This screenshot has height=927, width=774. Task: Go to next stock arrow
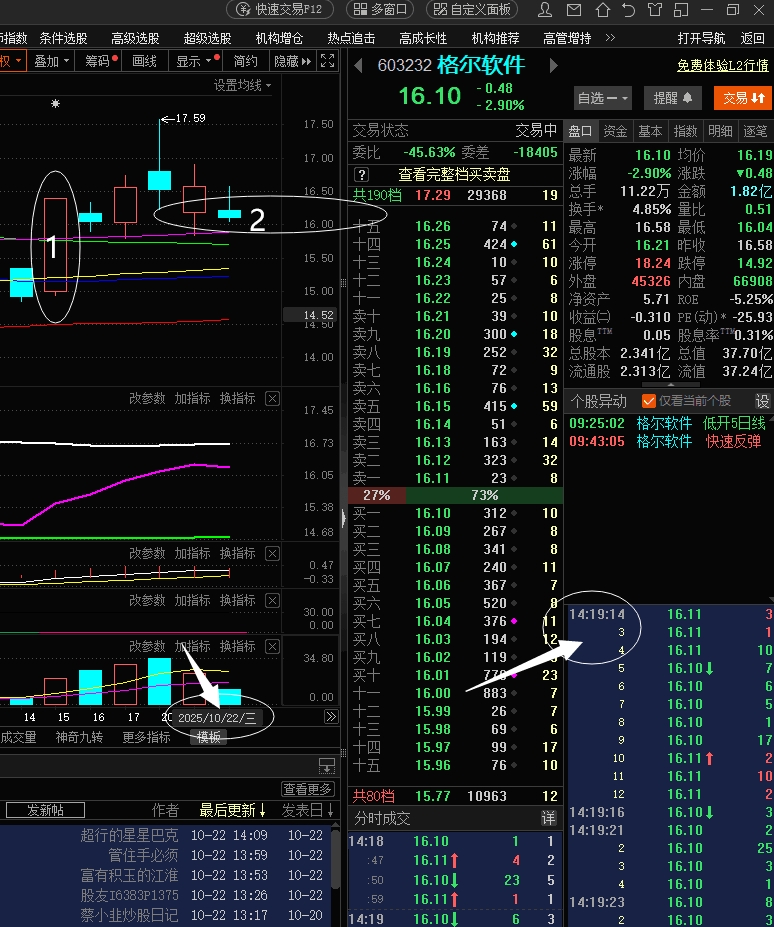(x=553, y=66)
